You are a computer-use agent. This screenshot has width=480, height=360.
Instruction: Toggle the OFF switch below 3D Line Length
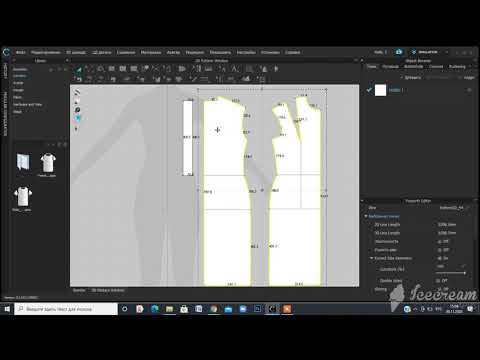tap(443, 242)
